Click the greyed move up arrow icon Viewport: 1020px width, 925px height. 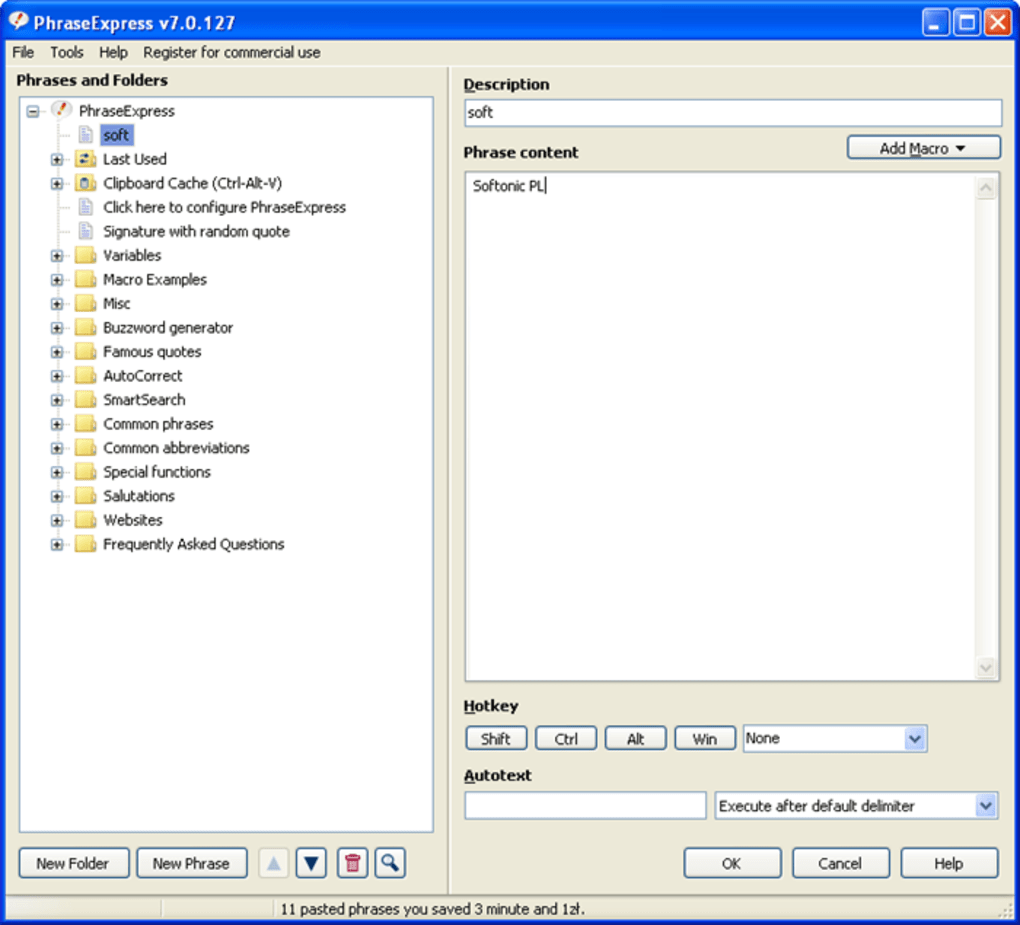tap(274, 863)
